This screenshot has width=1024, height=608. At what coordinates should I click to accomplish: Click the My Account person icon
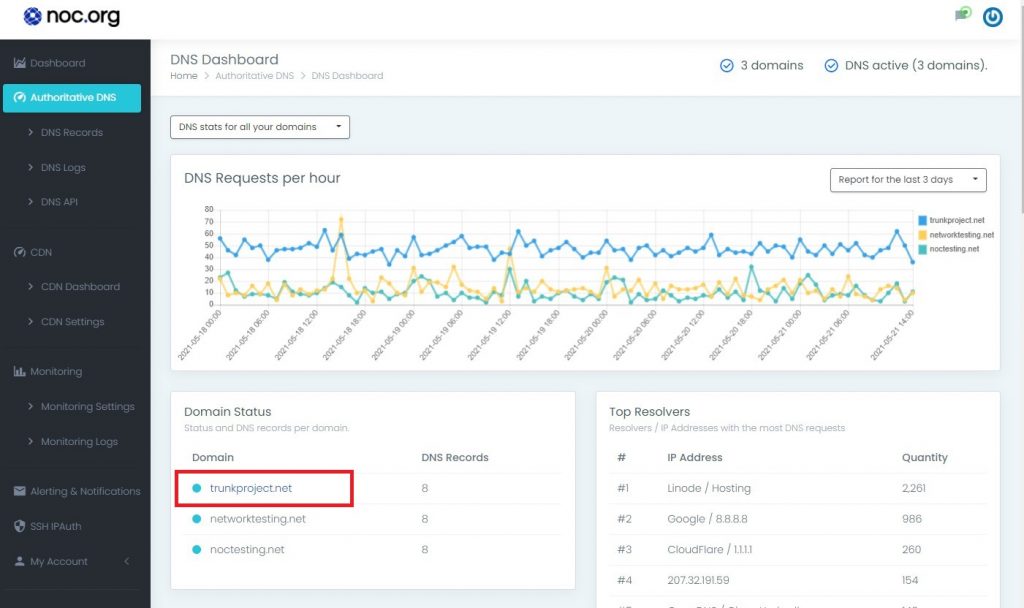point(20,561)
